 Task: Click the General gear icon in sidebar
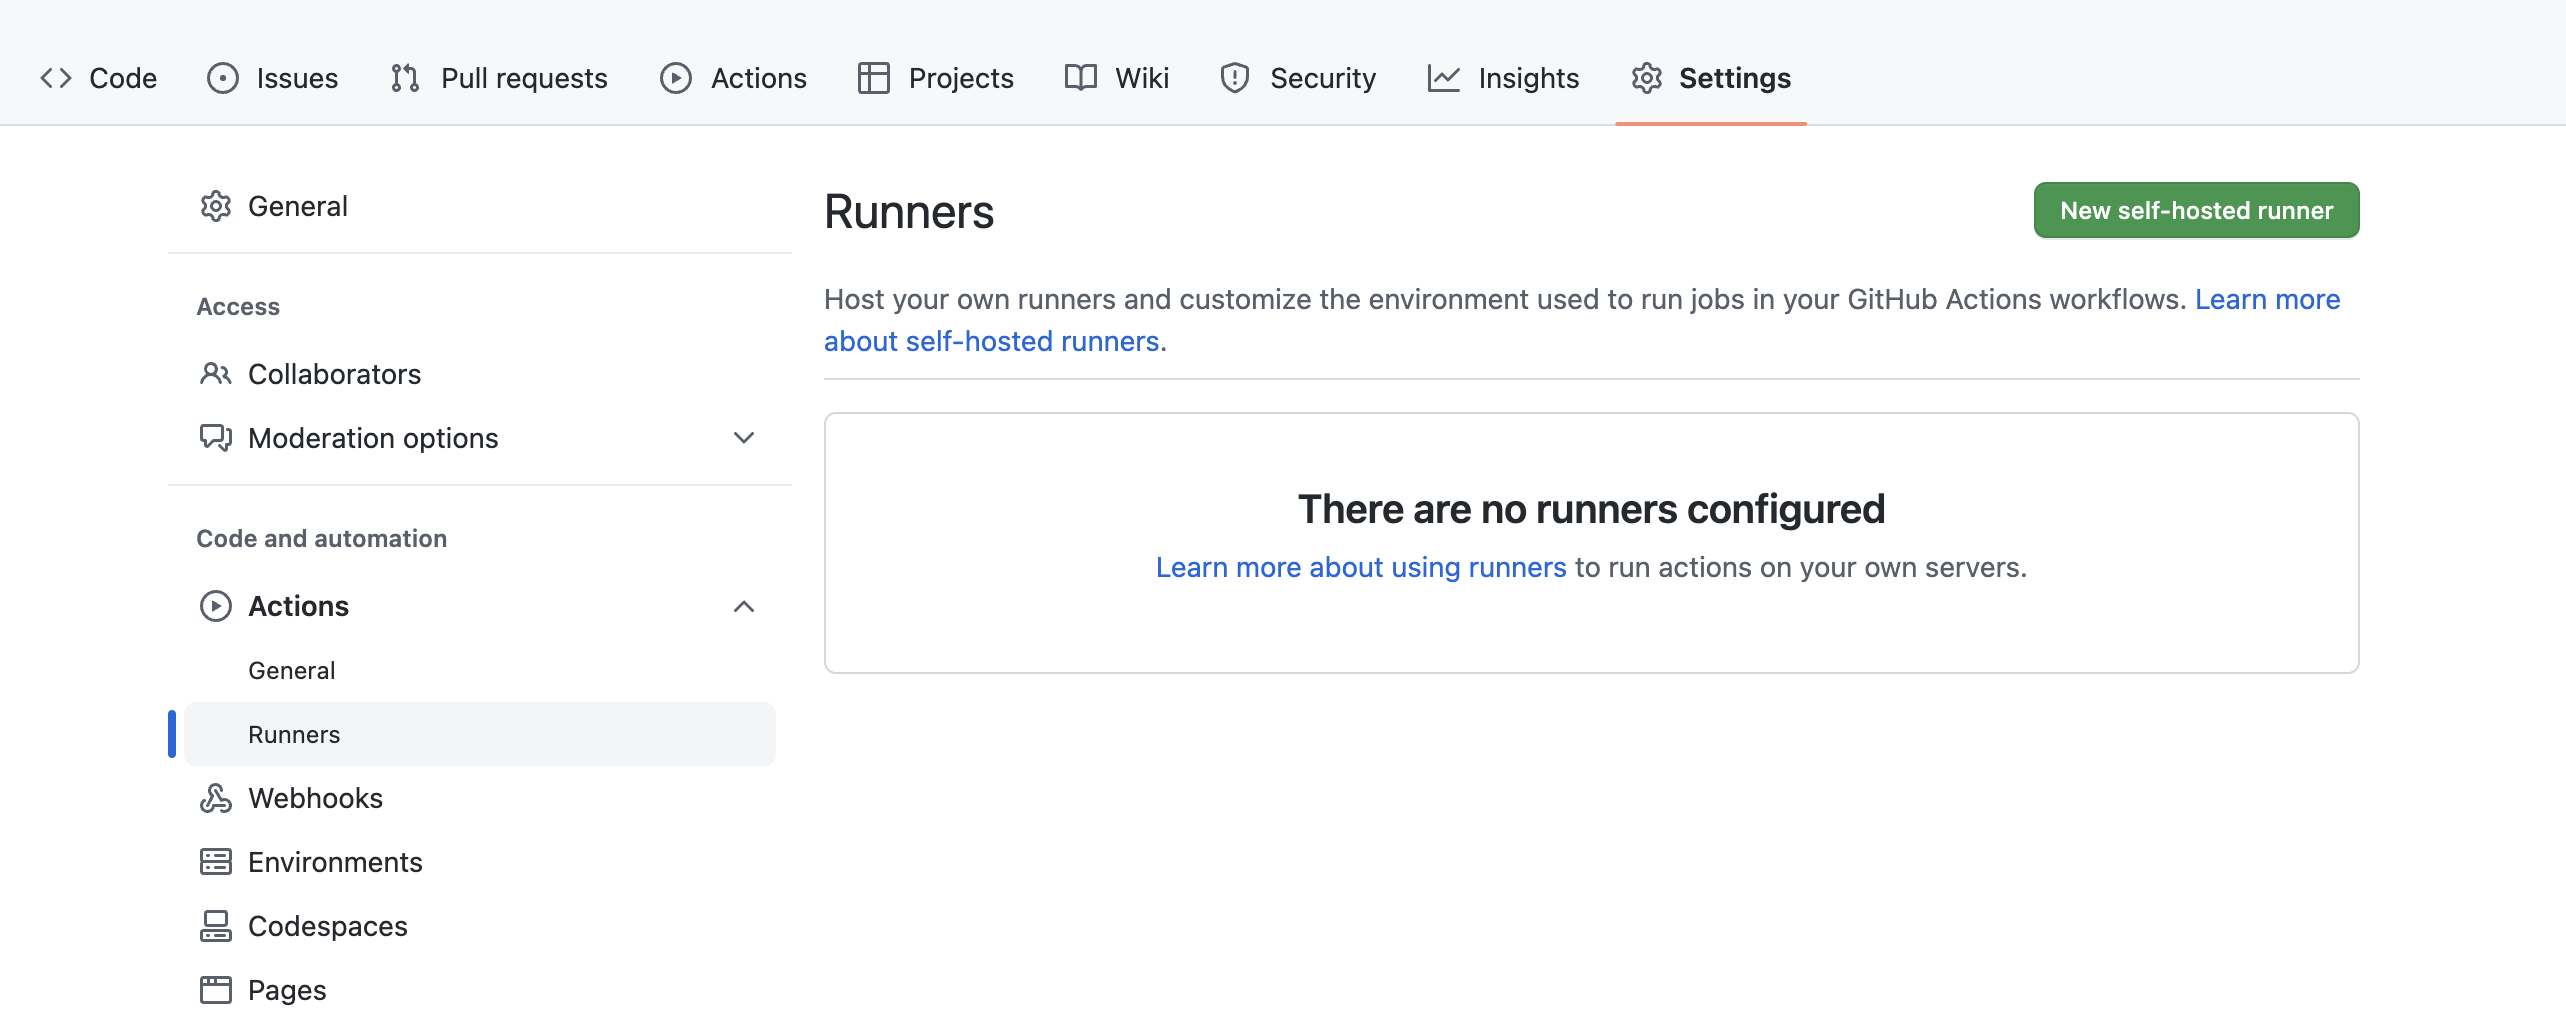[215, 206]
